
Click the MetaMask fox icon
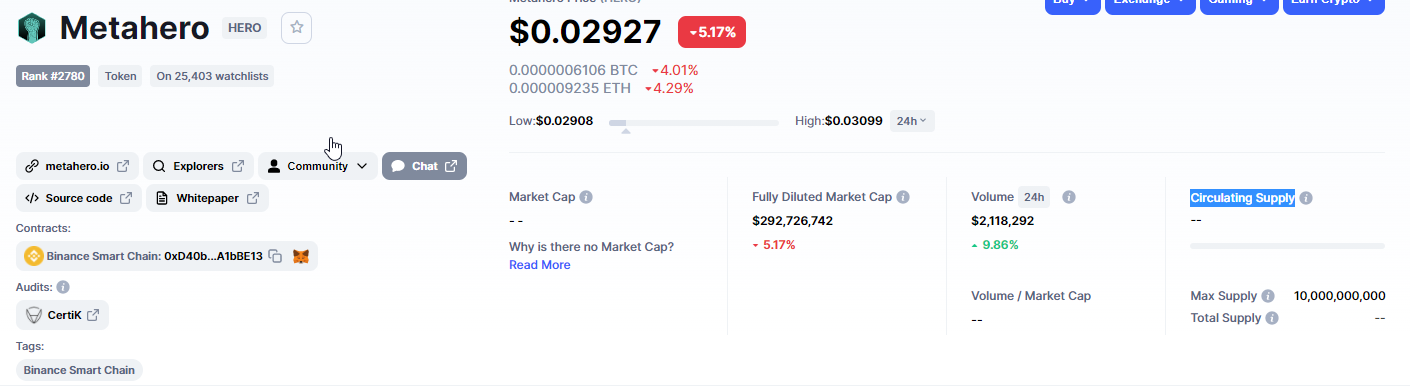tap(300, 256)
